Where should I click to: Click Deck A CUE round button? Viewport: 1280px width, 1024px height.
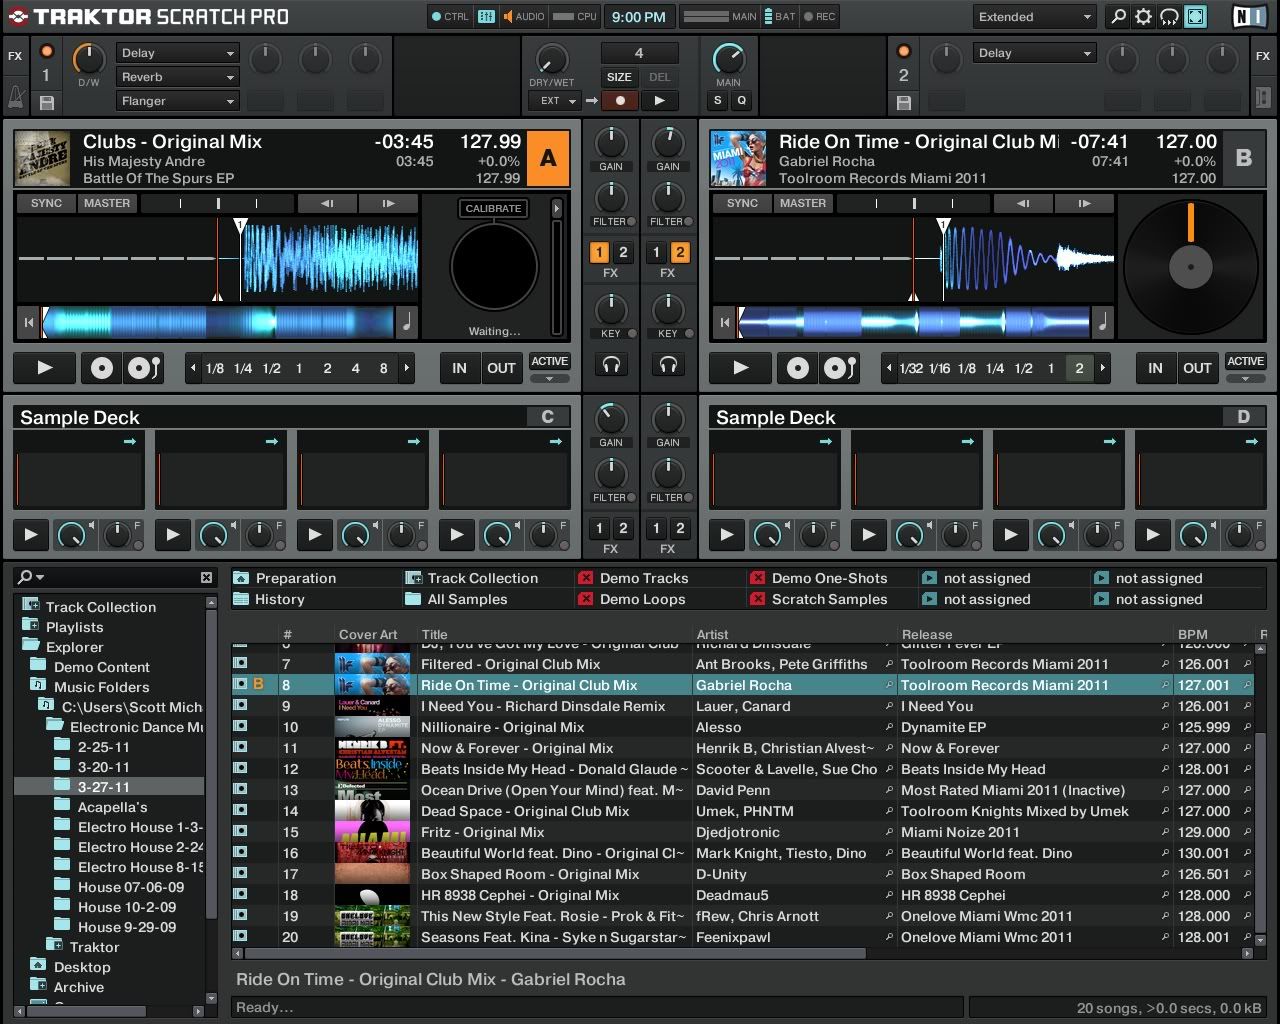(x=101, y=368)
